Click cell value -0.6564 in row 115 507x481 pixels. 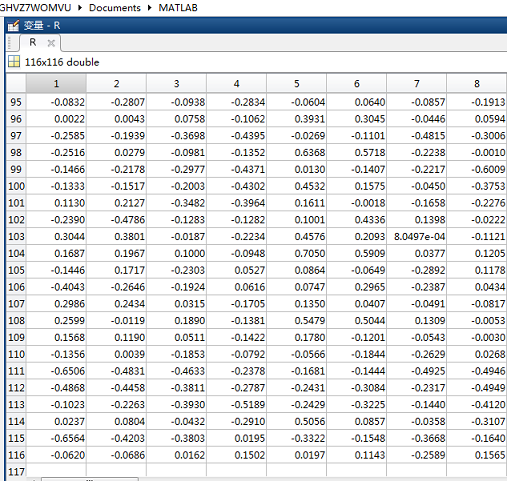pos(56,438)
